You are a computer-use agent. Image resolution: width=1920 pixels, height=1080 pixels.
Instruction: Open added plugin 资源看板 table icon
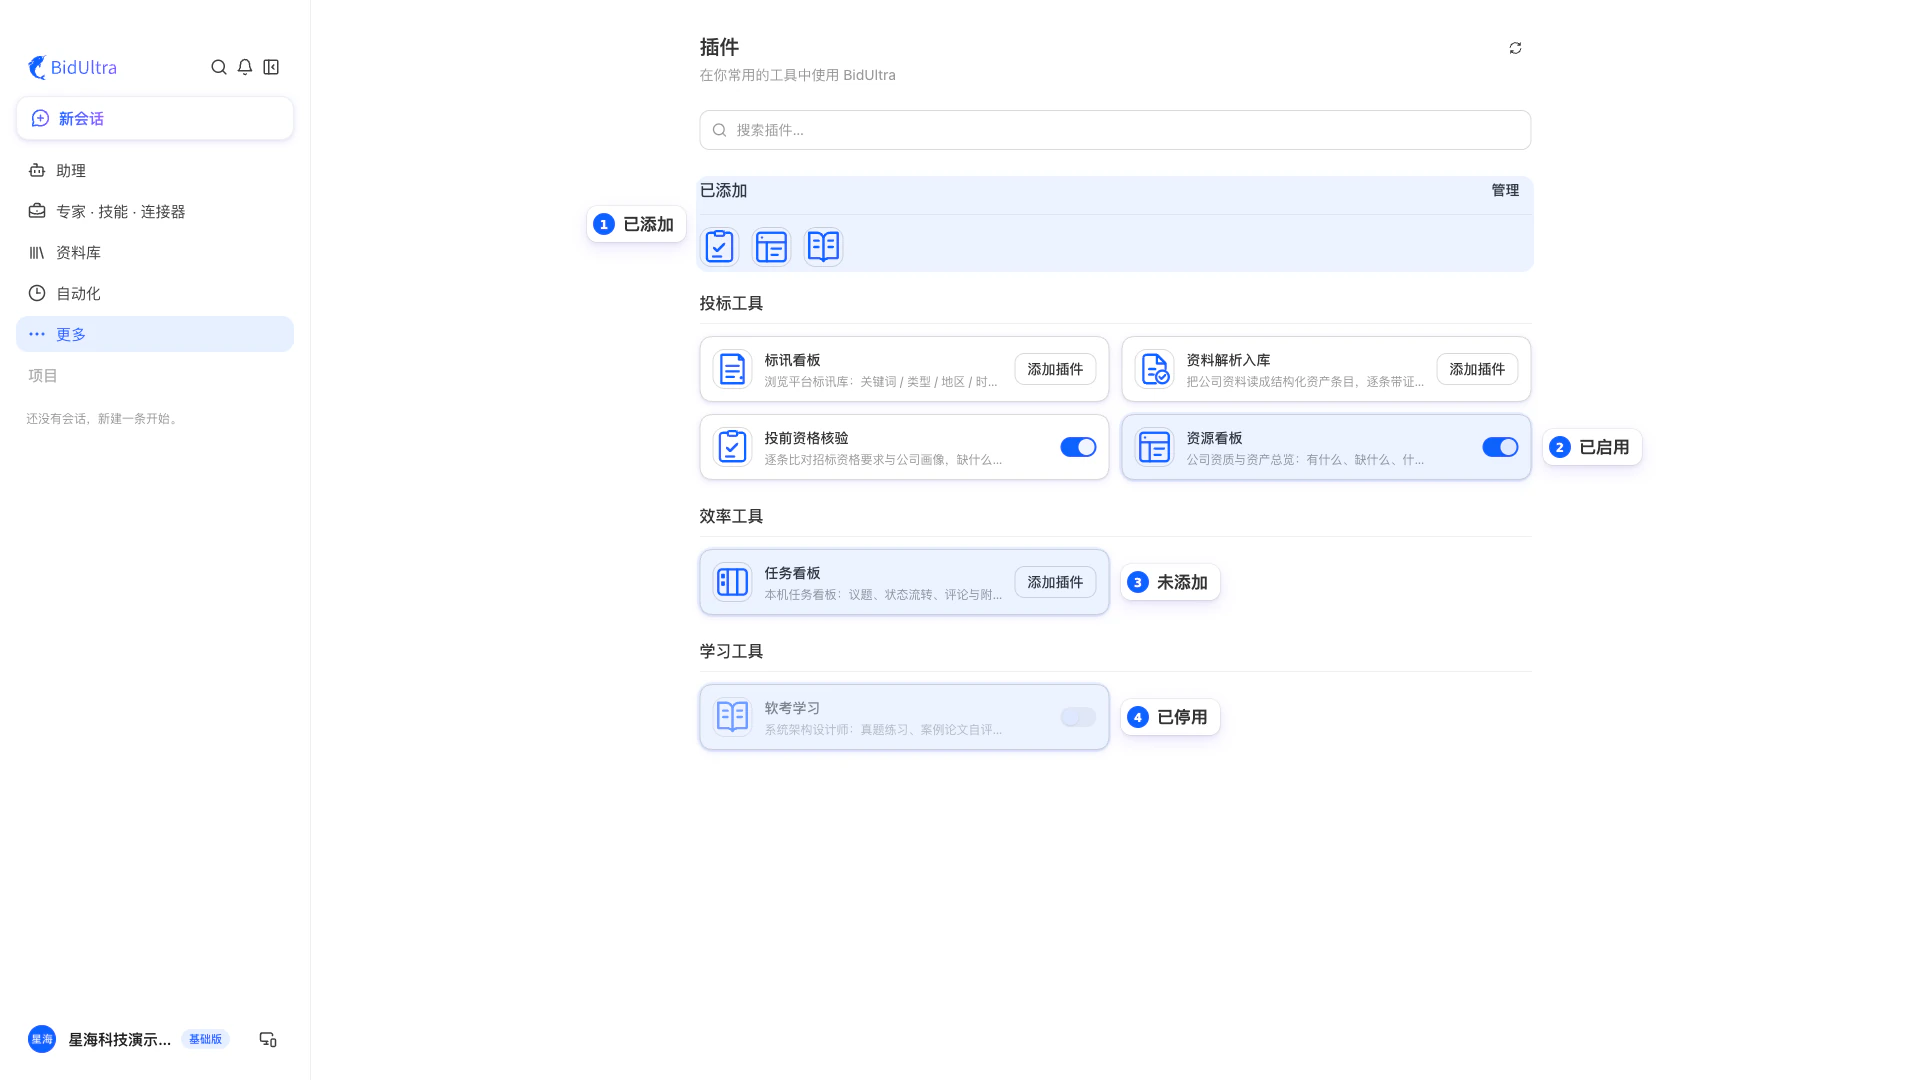(x=771, y=246)
